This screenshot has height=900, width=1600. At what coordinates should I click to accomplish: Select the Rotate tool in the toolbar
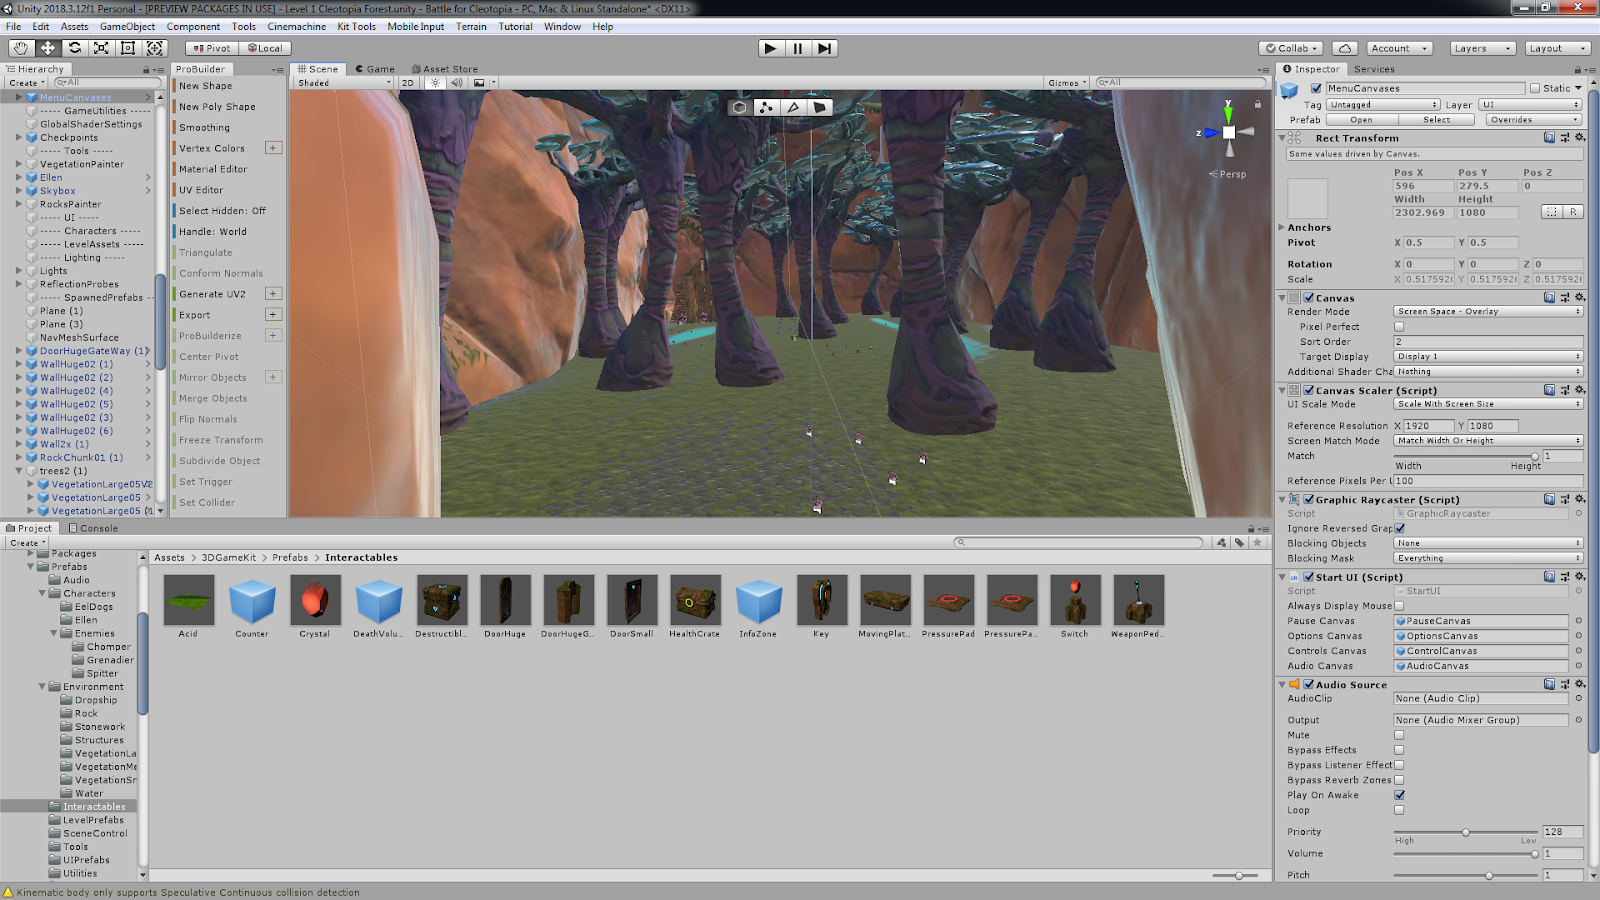coord(74,48)
